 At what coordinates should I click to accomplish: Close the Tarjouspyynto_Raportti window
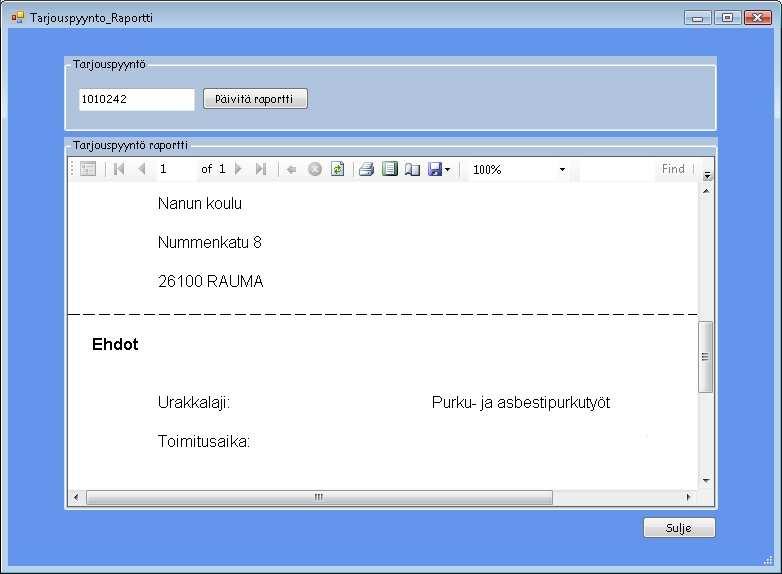point(758,18)
